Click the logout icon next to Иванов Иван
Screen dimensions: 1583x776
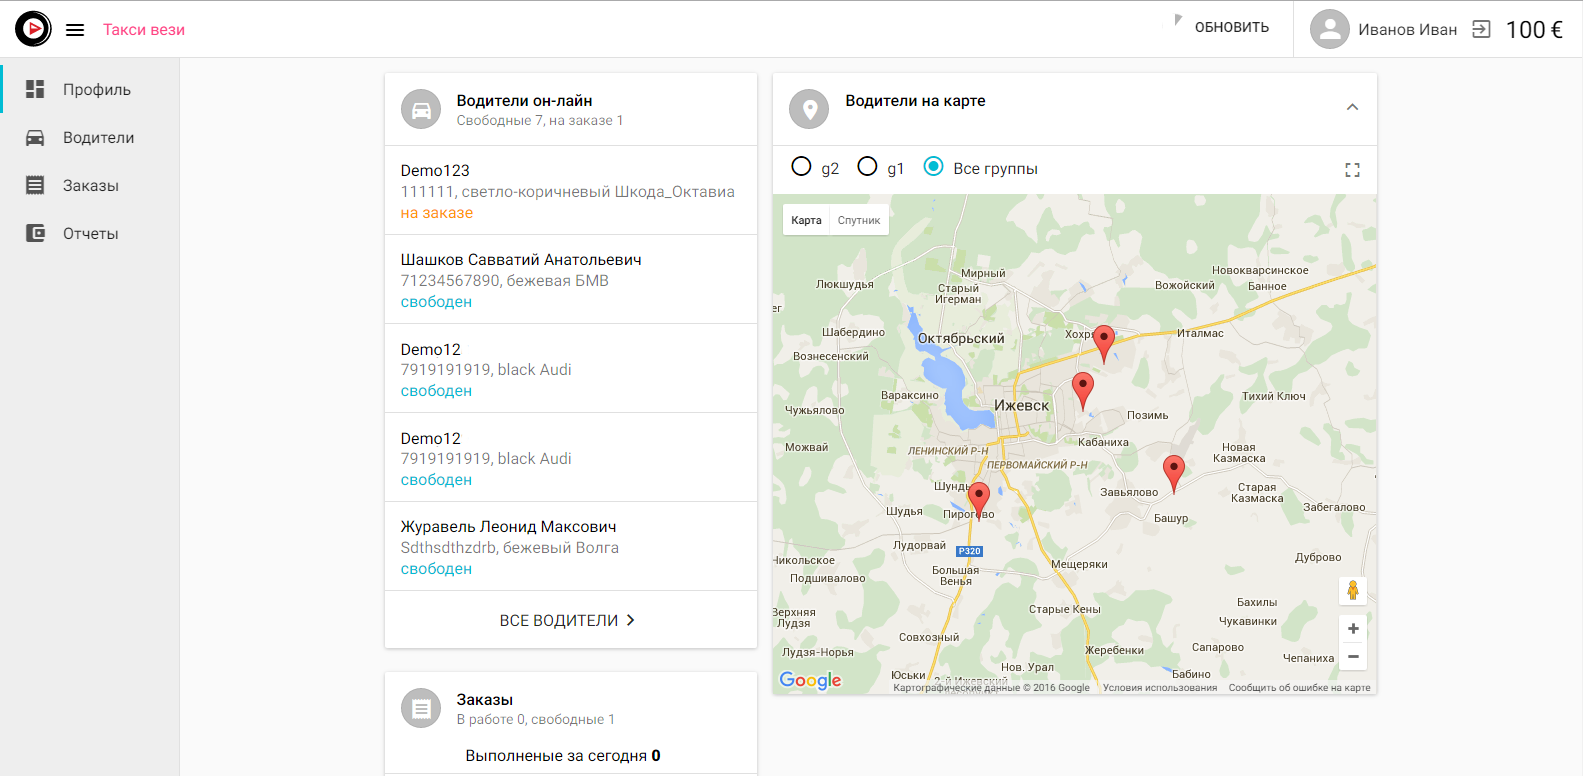click(x=1481, y=30)
